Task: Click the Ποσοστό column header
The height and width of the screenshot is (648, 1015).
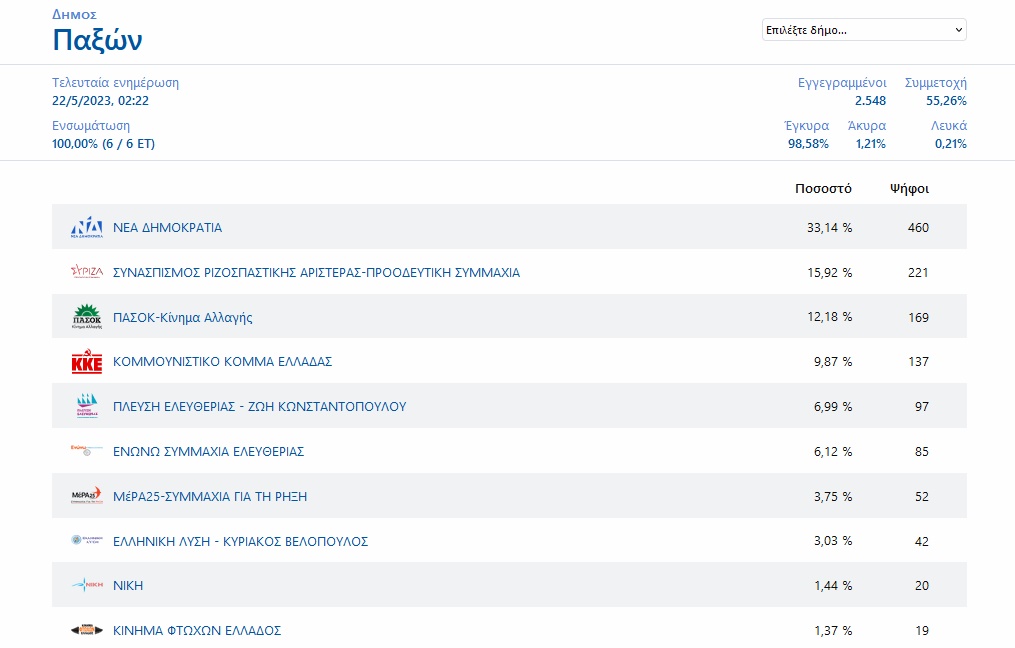Action: [823, 188]
